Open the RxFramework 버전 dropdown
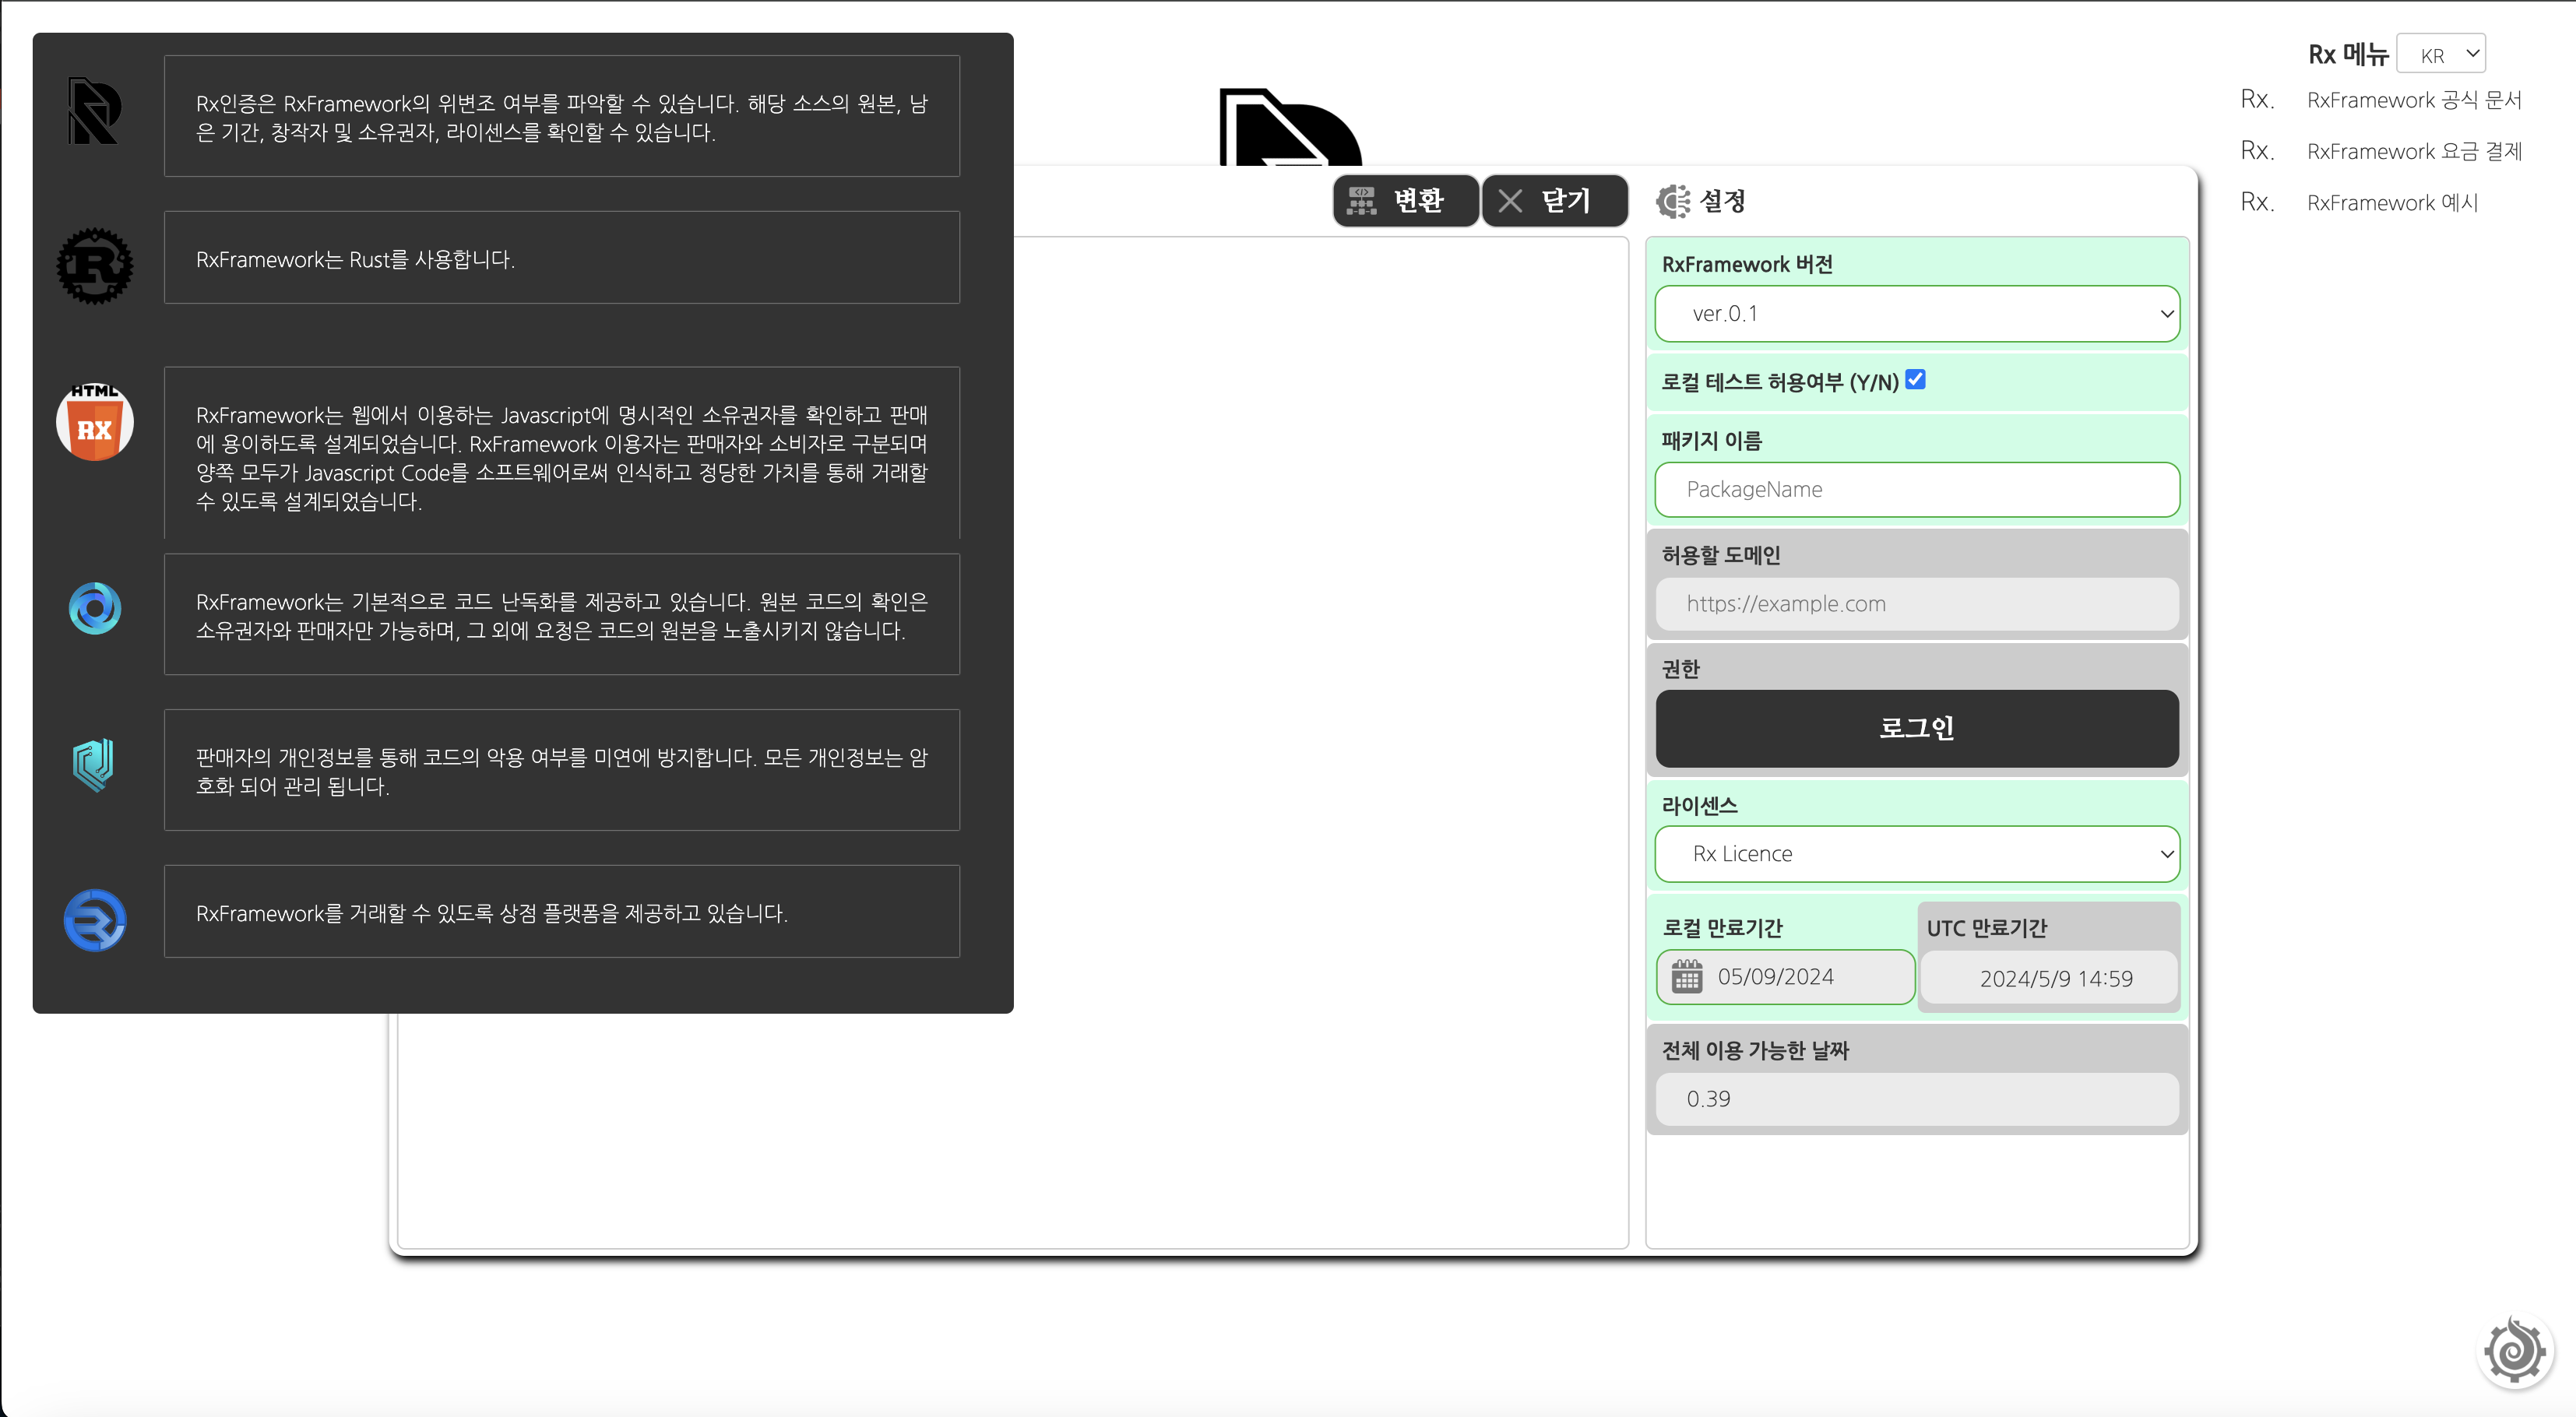2576x1417 pixels. [x=1917, y=314]
